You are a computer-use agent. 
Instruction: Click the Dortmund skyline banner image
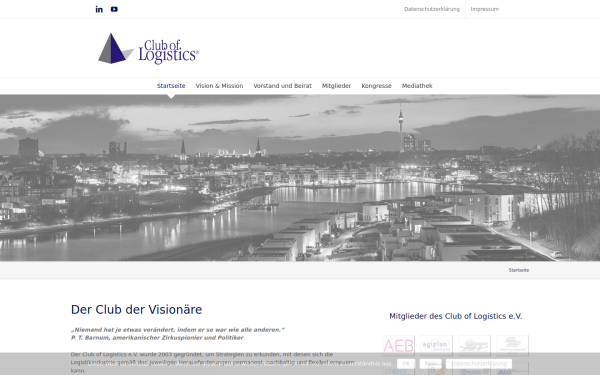[300, 178]
